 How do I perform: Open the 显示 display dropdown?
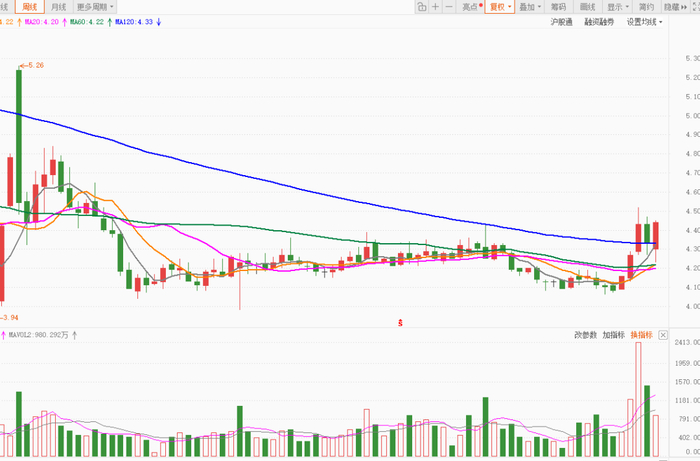(617, 7)
